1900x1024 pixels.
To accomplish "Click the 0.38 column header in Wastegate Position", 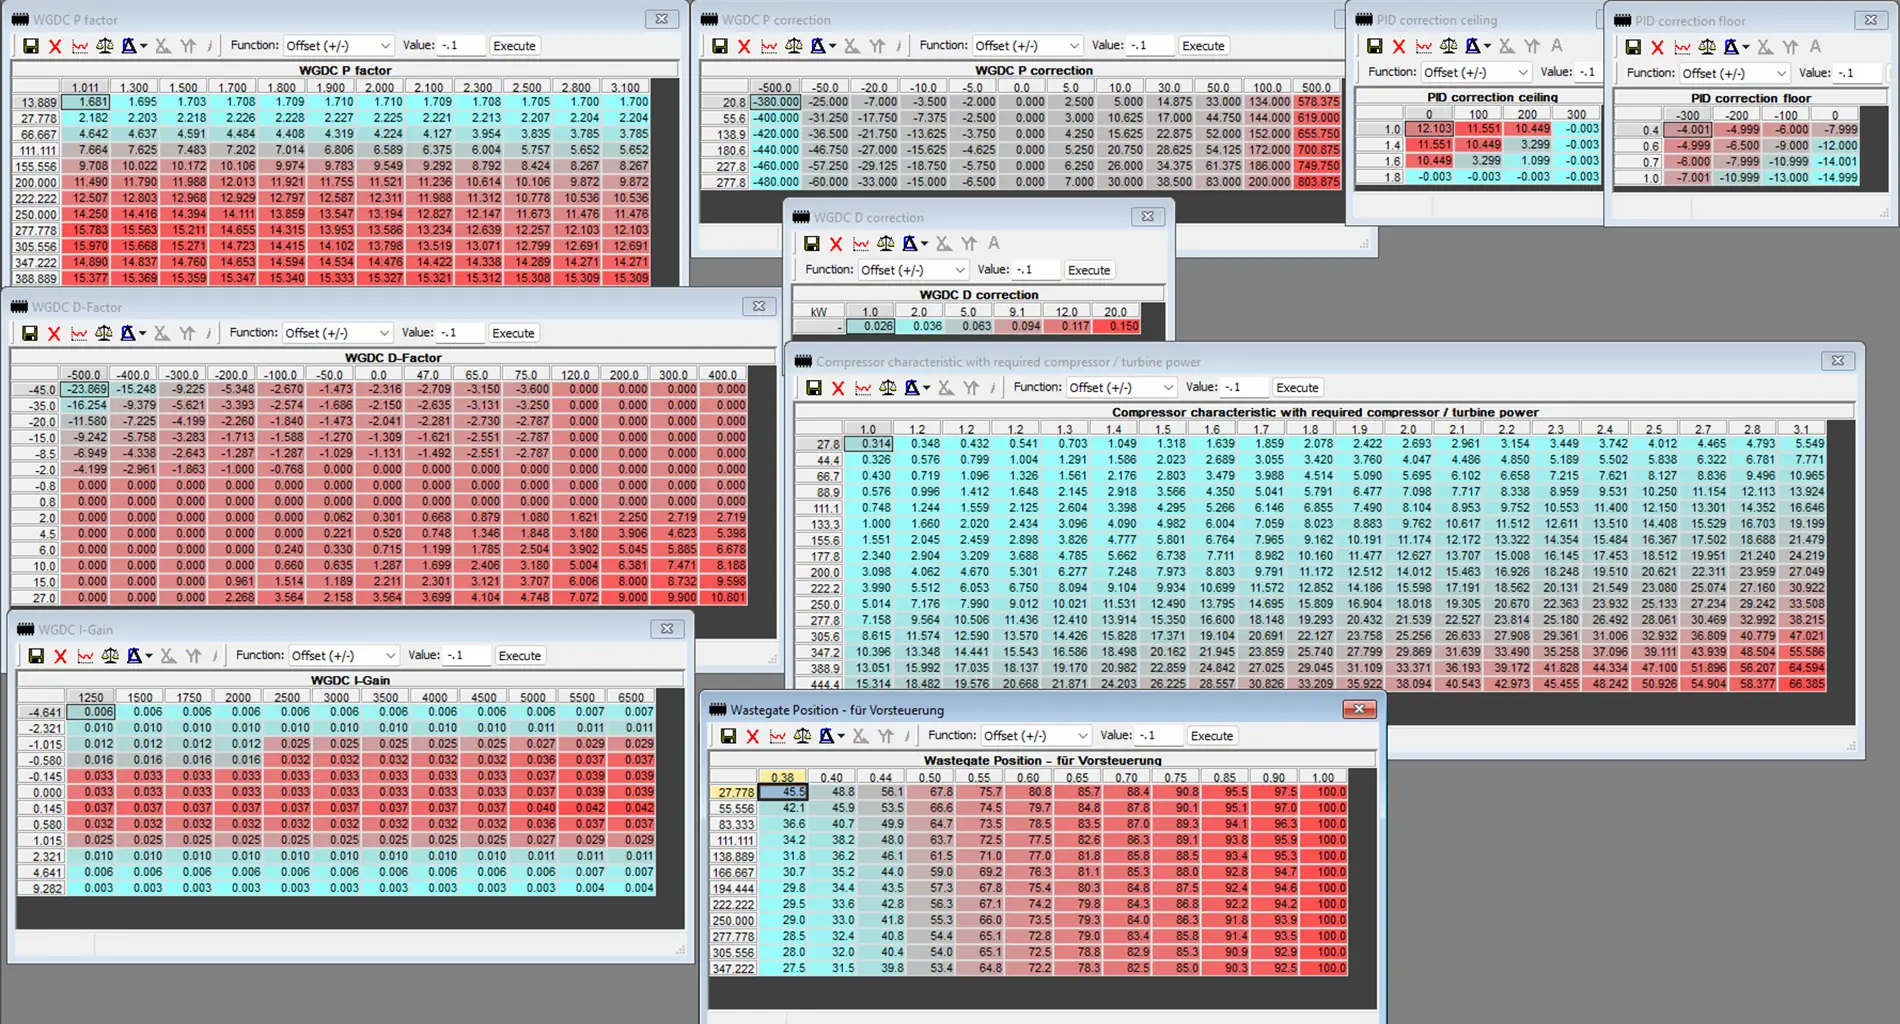I will pyautogui.click(x=783, y=777).
